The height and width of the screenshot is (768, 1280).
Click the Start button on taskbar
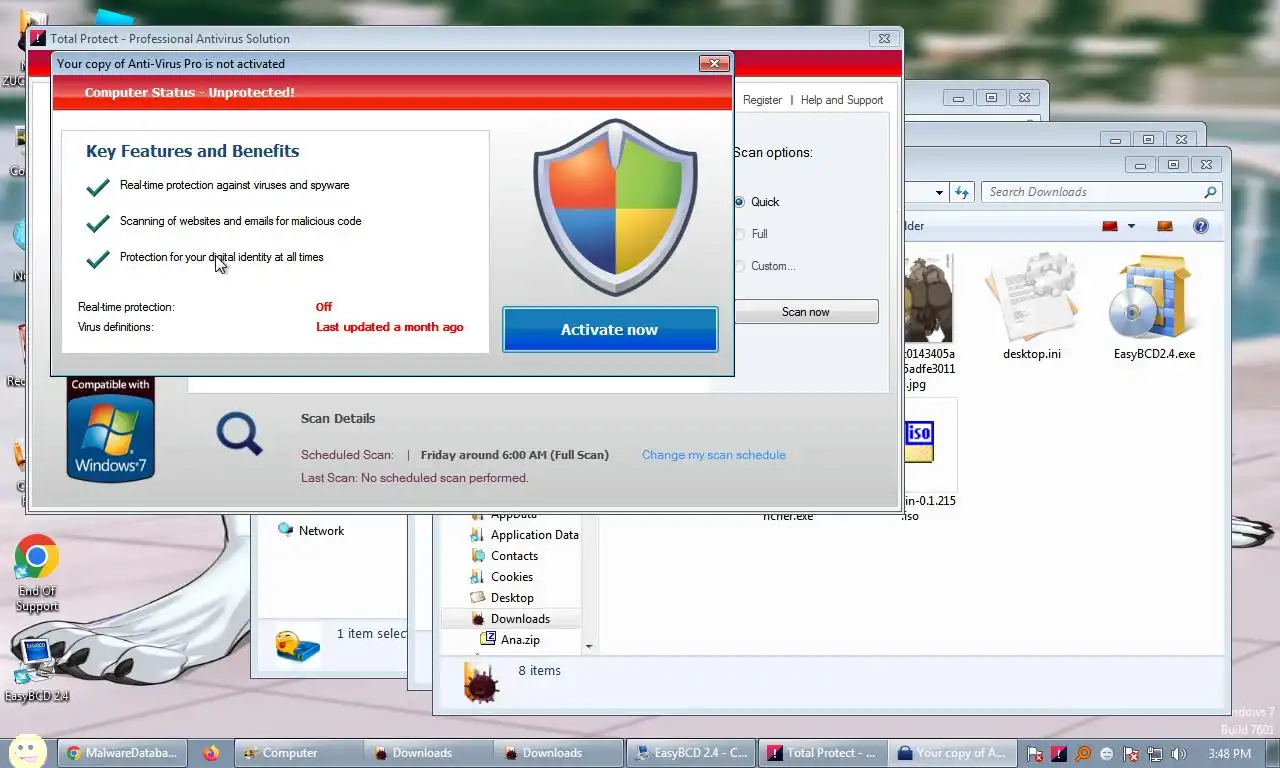coord(27,751)
